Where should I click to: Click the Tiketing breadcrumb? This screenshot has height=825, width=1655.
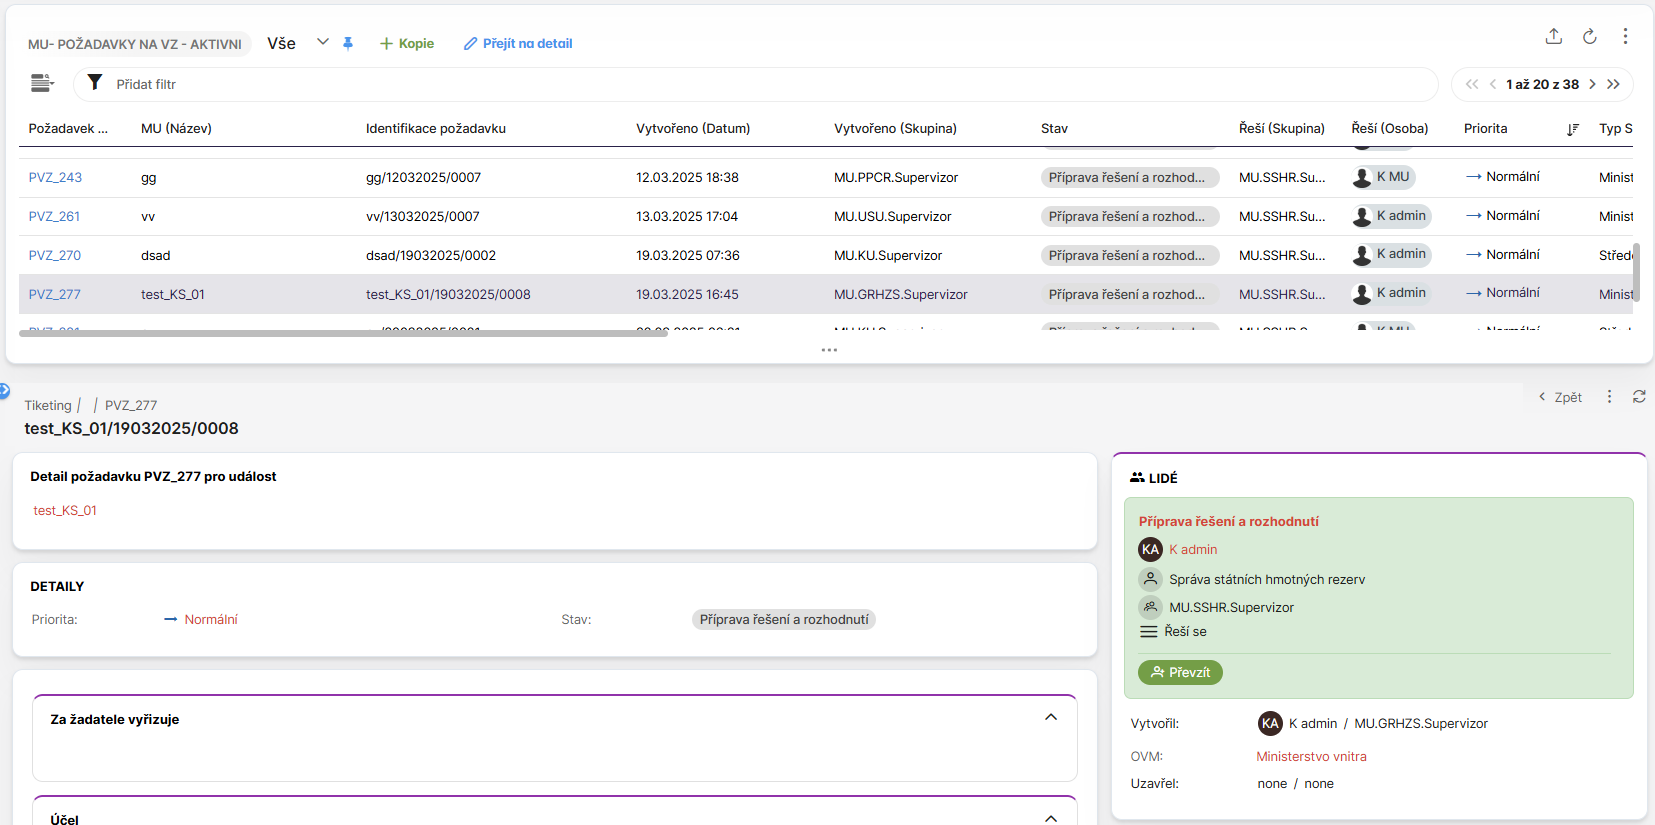48,405
